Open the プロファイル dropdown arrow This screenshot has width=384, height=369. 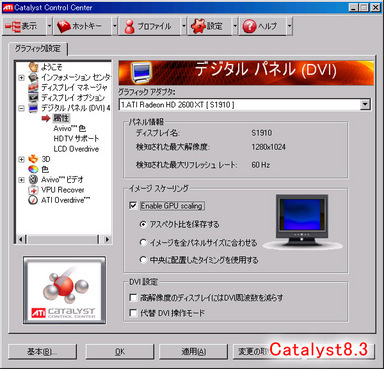(x=184, y=26)
